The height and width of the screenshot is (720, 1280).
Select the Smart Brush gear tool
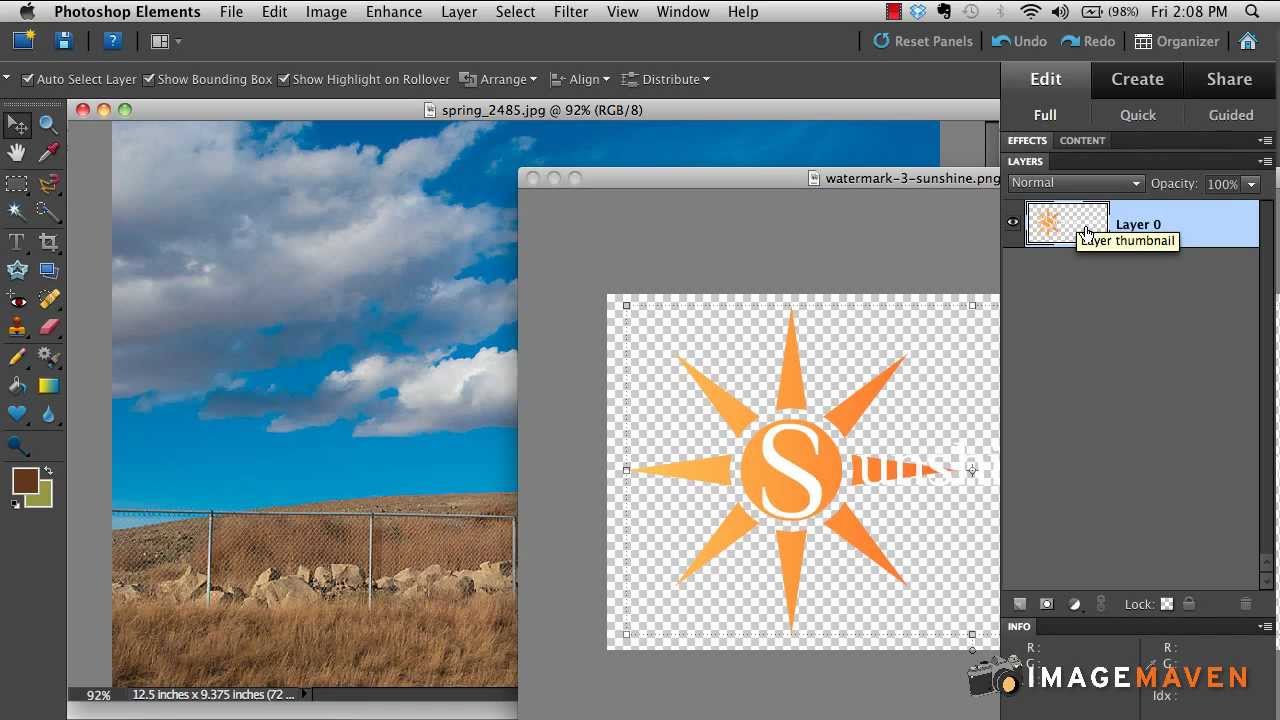(x=48, y=357)
